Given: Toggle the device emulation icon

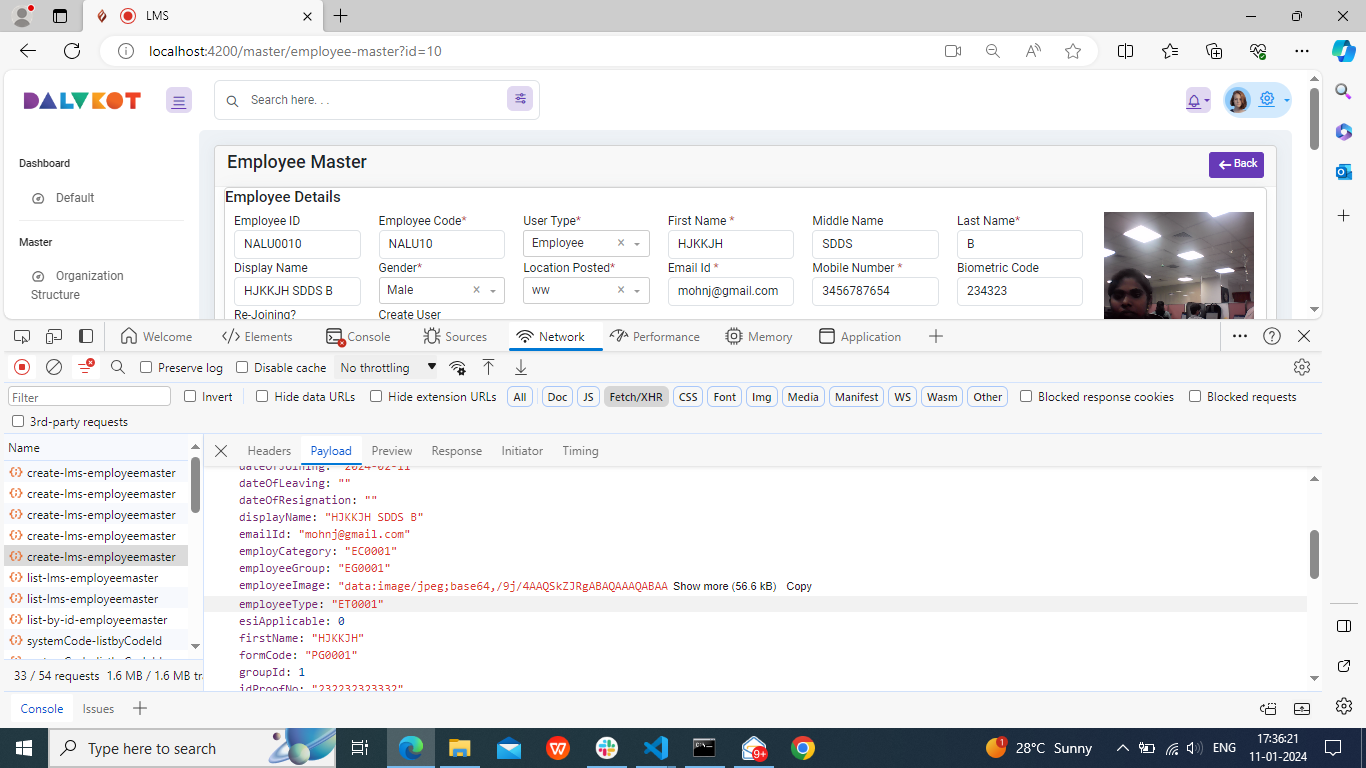Looking at the screenshot, I should pos(54,337).
